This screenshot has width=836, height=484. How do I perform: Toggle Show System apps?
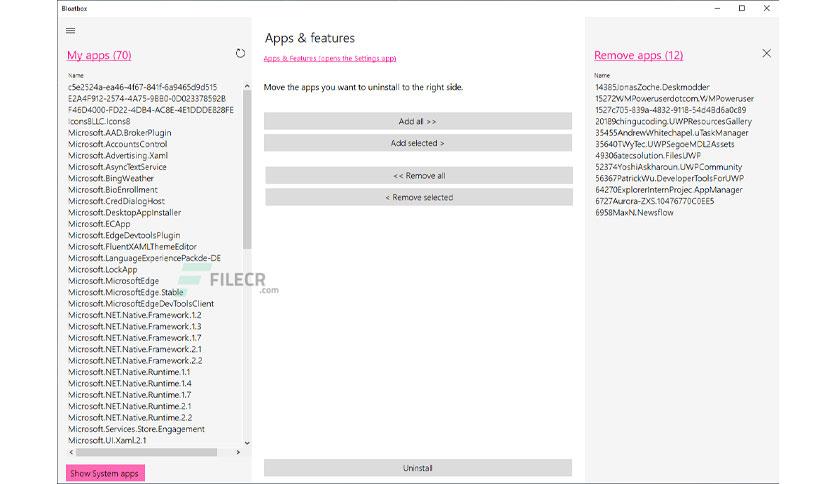(x=105, y=473)
